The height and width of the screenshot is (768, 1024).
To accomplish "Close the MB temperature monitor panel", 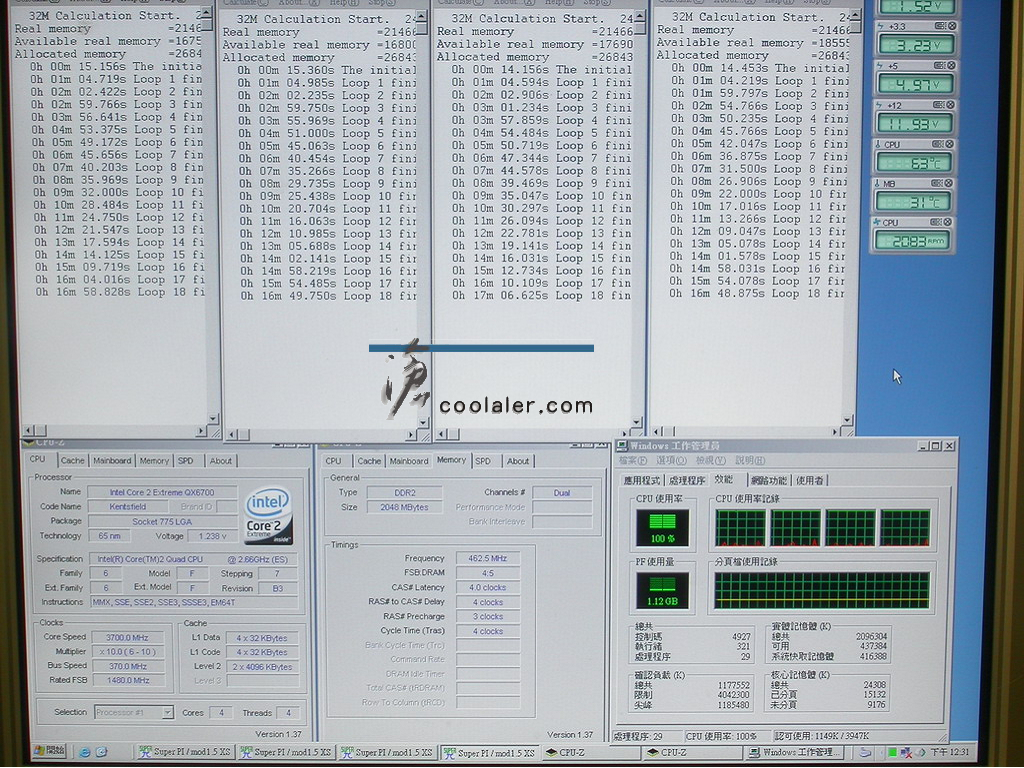I will (948, 184).
